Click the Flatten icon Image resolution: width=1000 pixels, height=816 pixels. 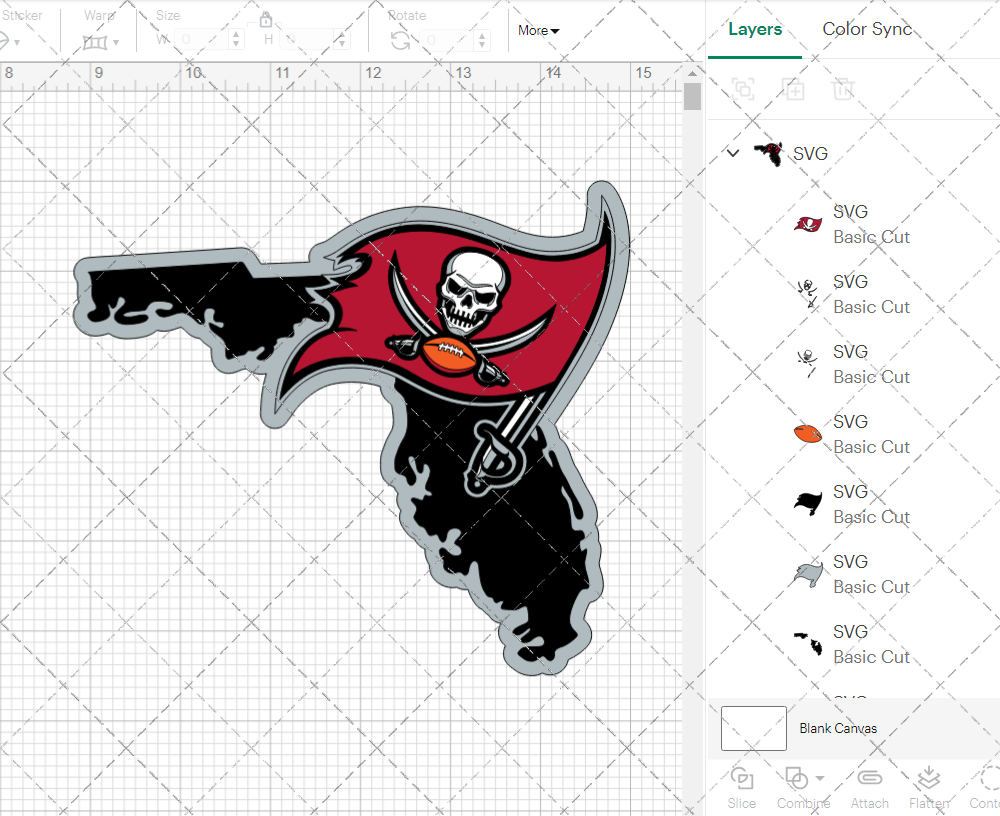[x=929, y=778]
